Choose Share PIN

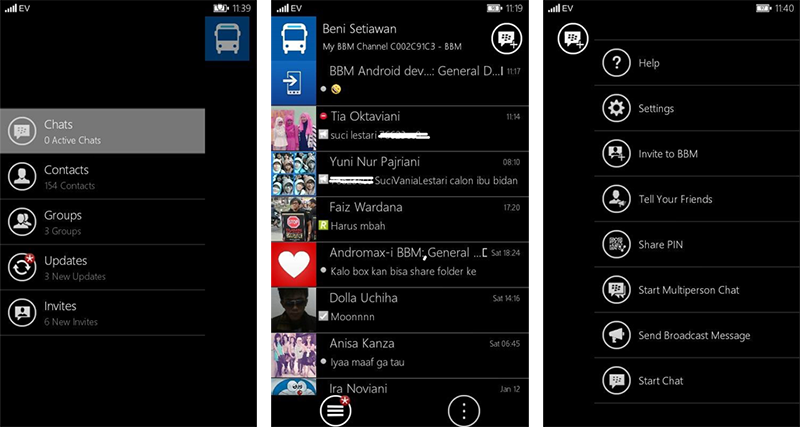(x=697, y=244)
